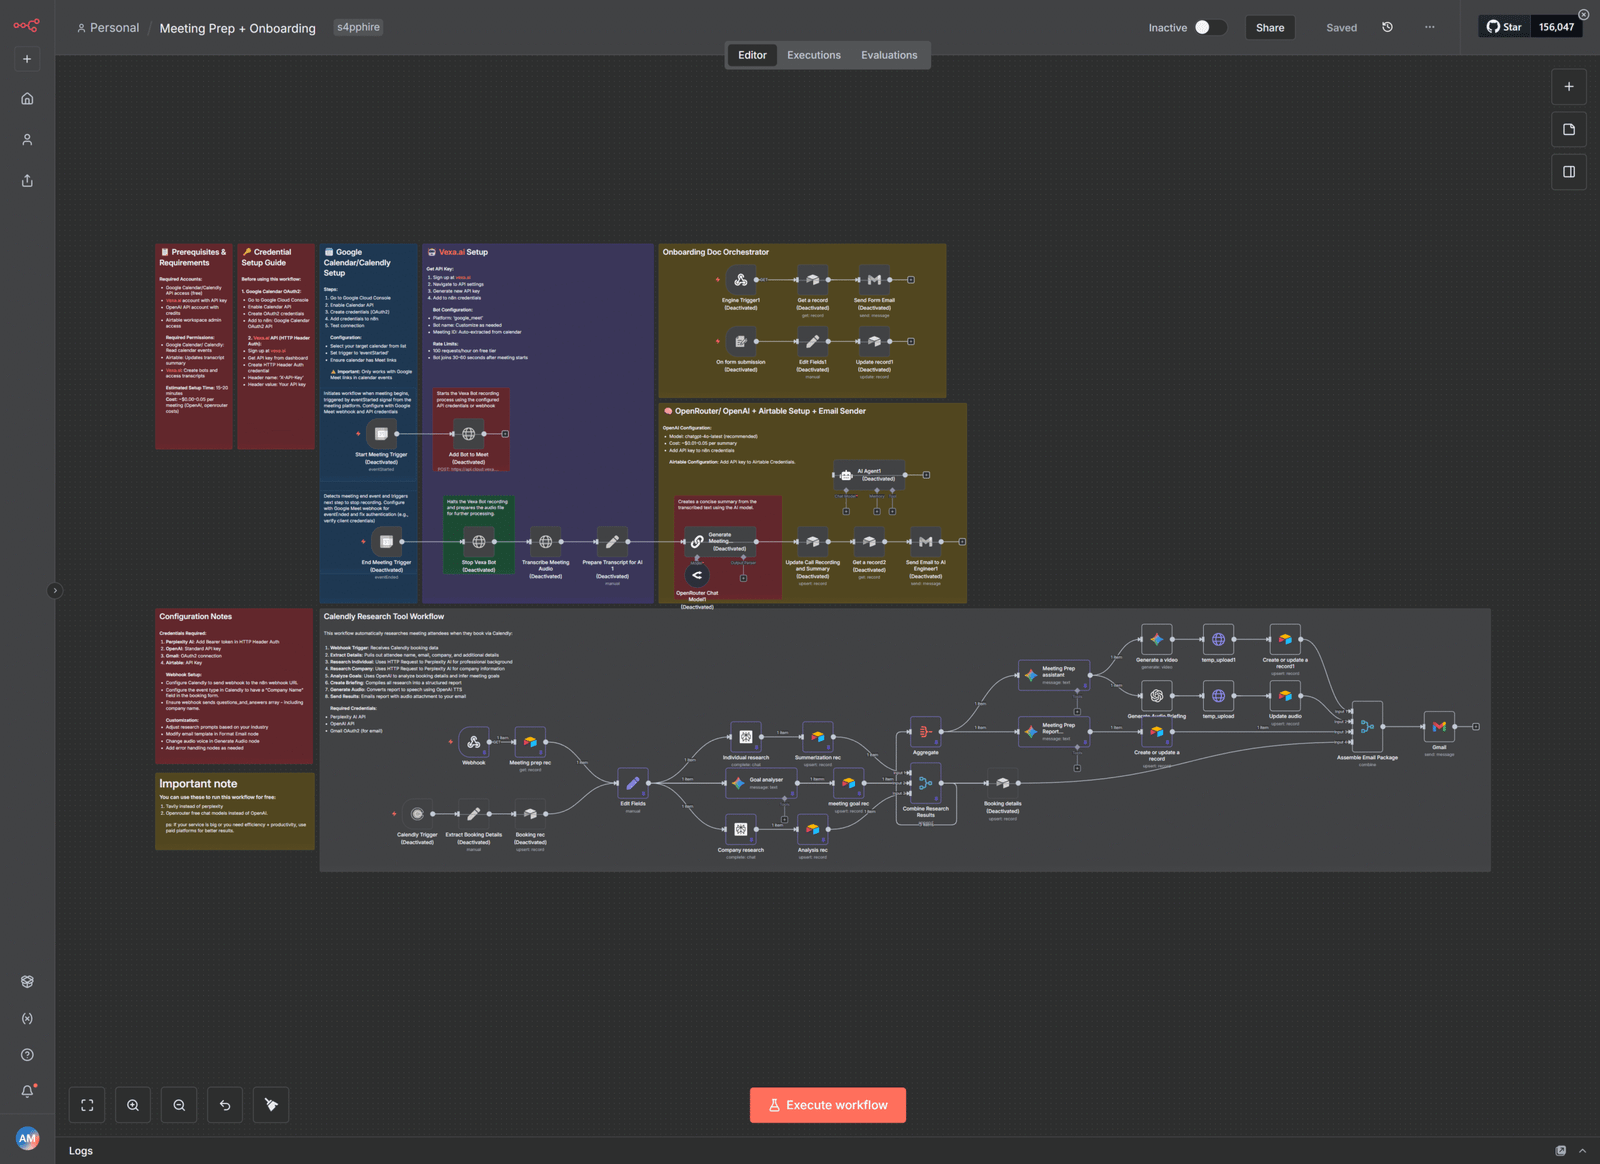The width and height of the screenshot is (1600, 1164).
Task: Open the notifications bell icon
Action: 27,1091
